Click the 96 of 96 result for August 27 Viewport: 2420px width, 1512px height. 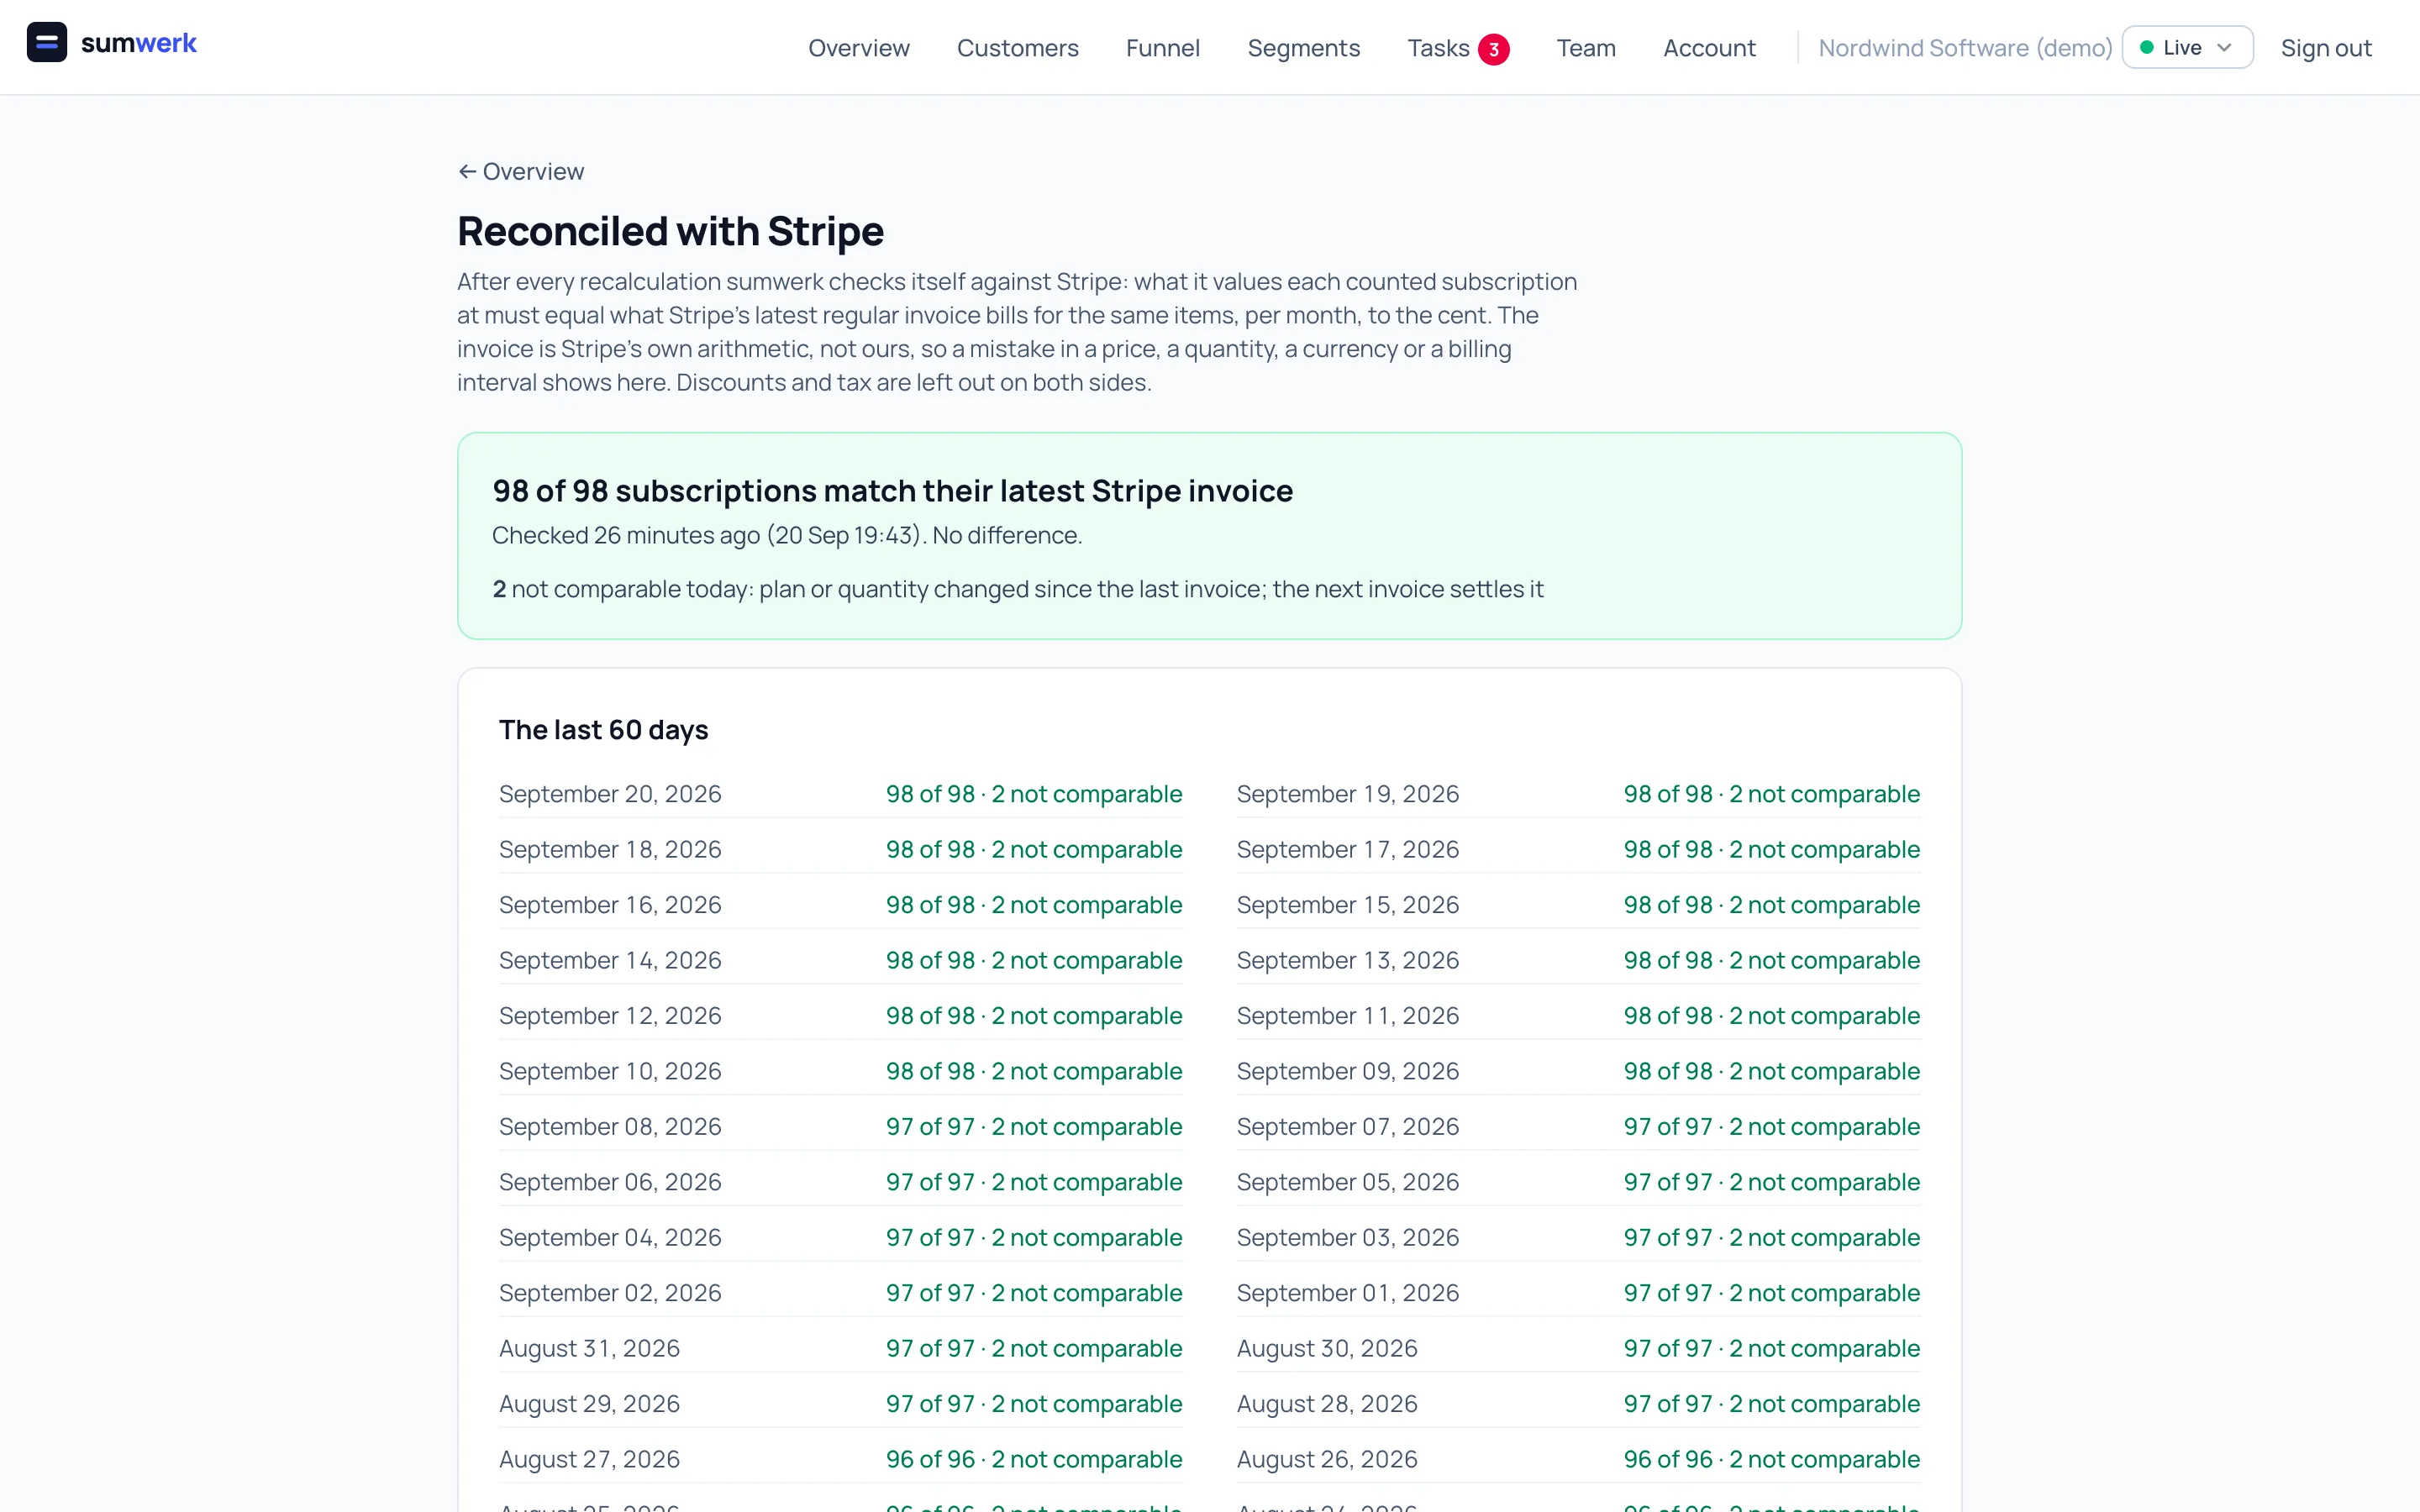click(1034, 1460)
